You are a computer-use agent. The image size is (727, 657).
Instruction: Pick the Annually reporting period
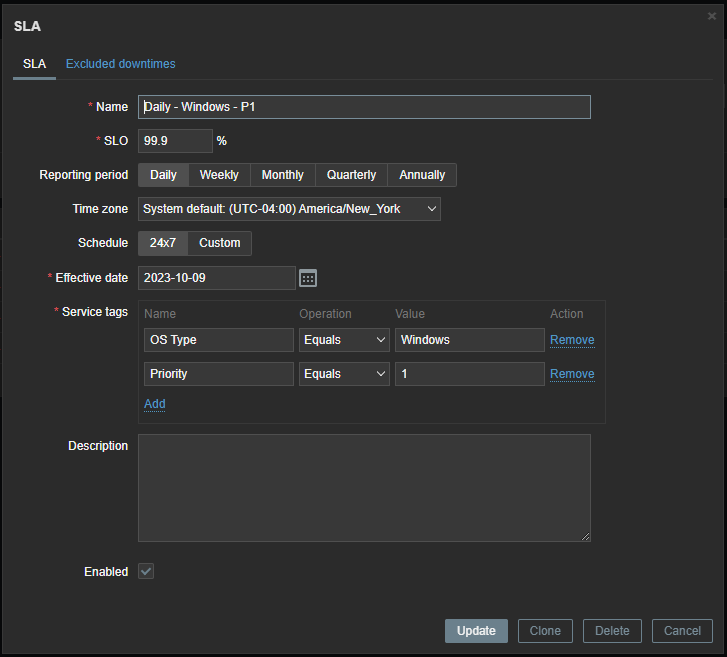point(422,175)
